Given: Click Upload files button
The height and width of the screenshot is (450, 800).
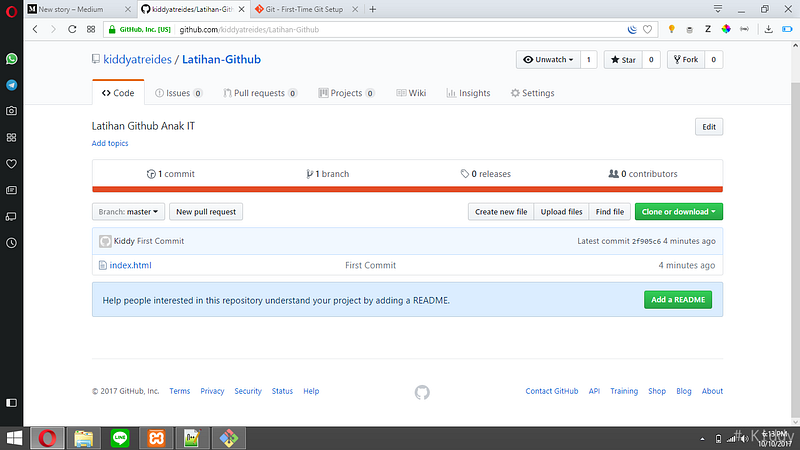Looking at the screenshot, I should [561, 212].
